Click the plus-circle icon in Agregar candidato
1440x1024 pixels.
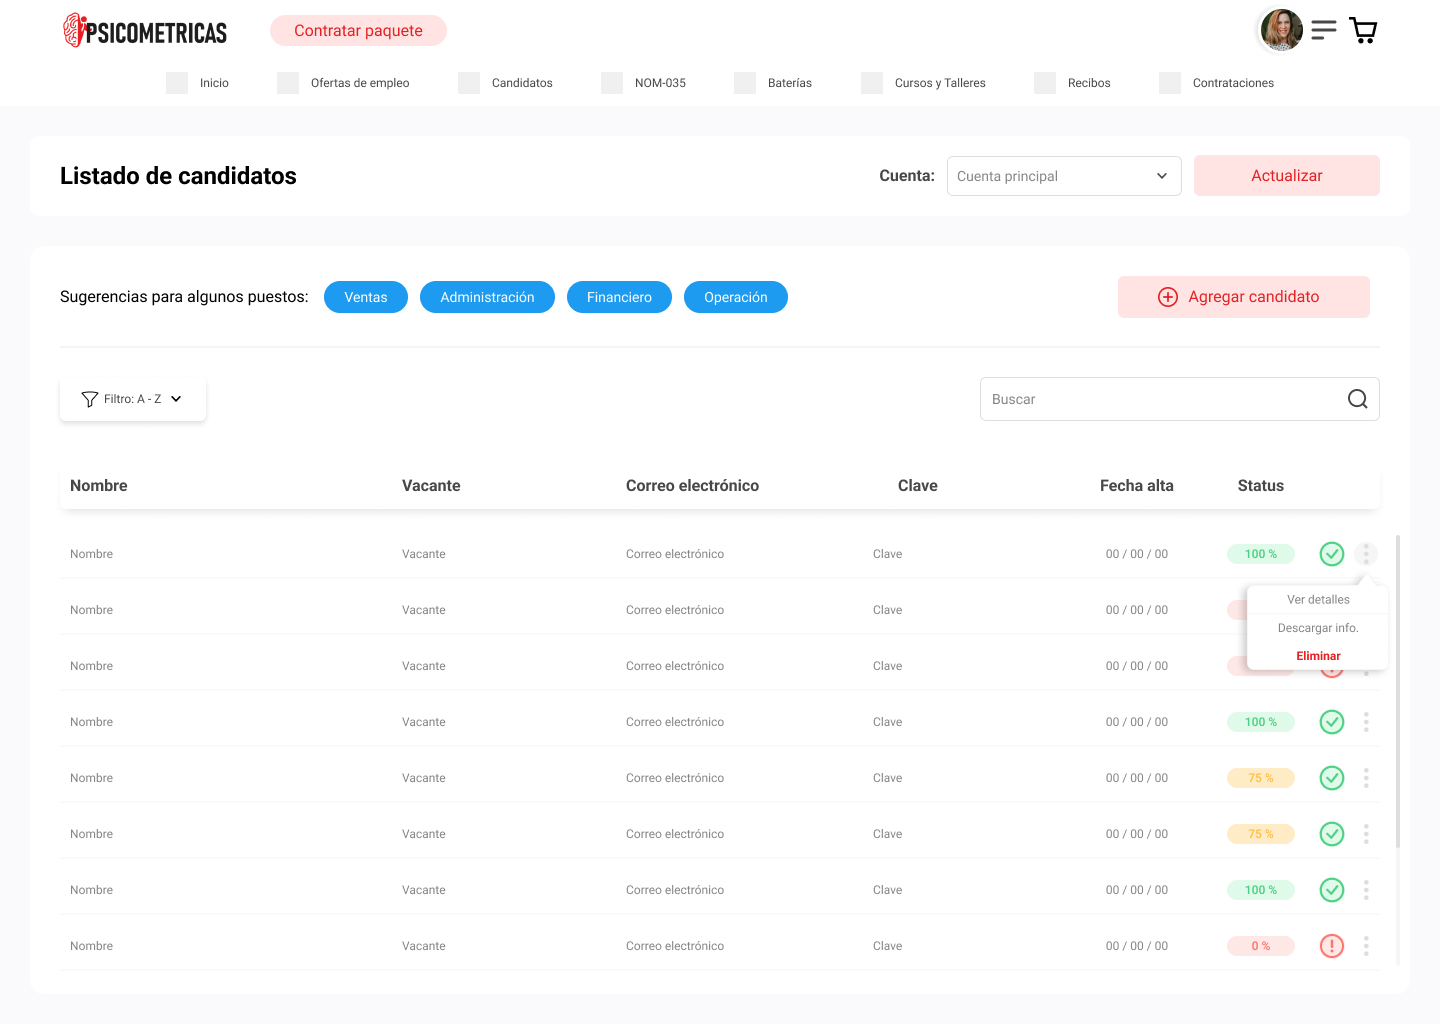pyautogui.click(x=1168, y=297)
